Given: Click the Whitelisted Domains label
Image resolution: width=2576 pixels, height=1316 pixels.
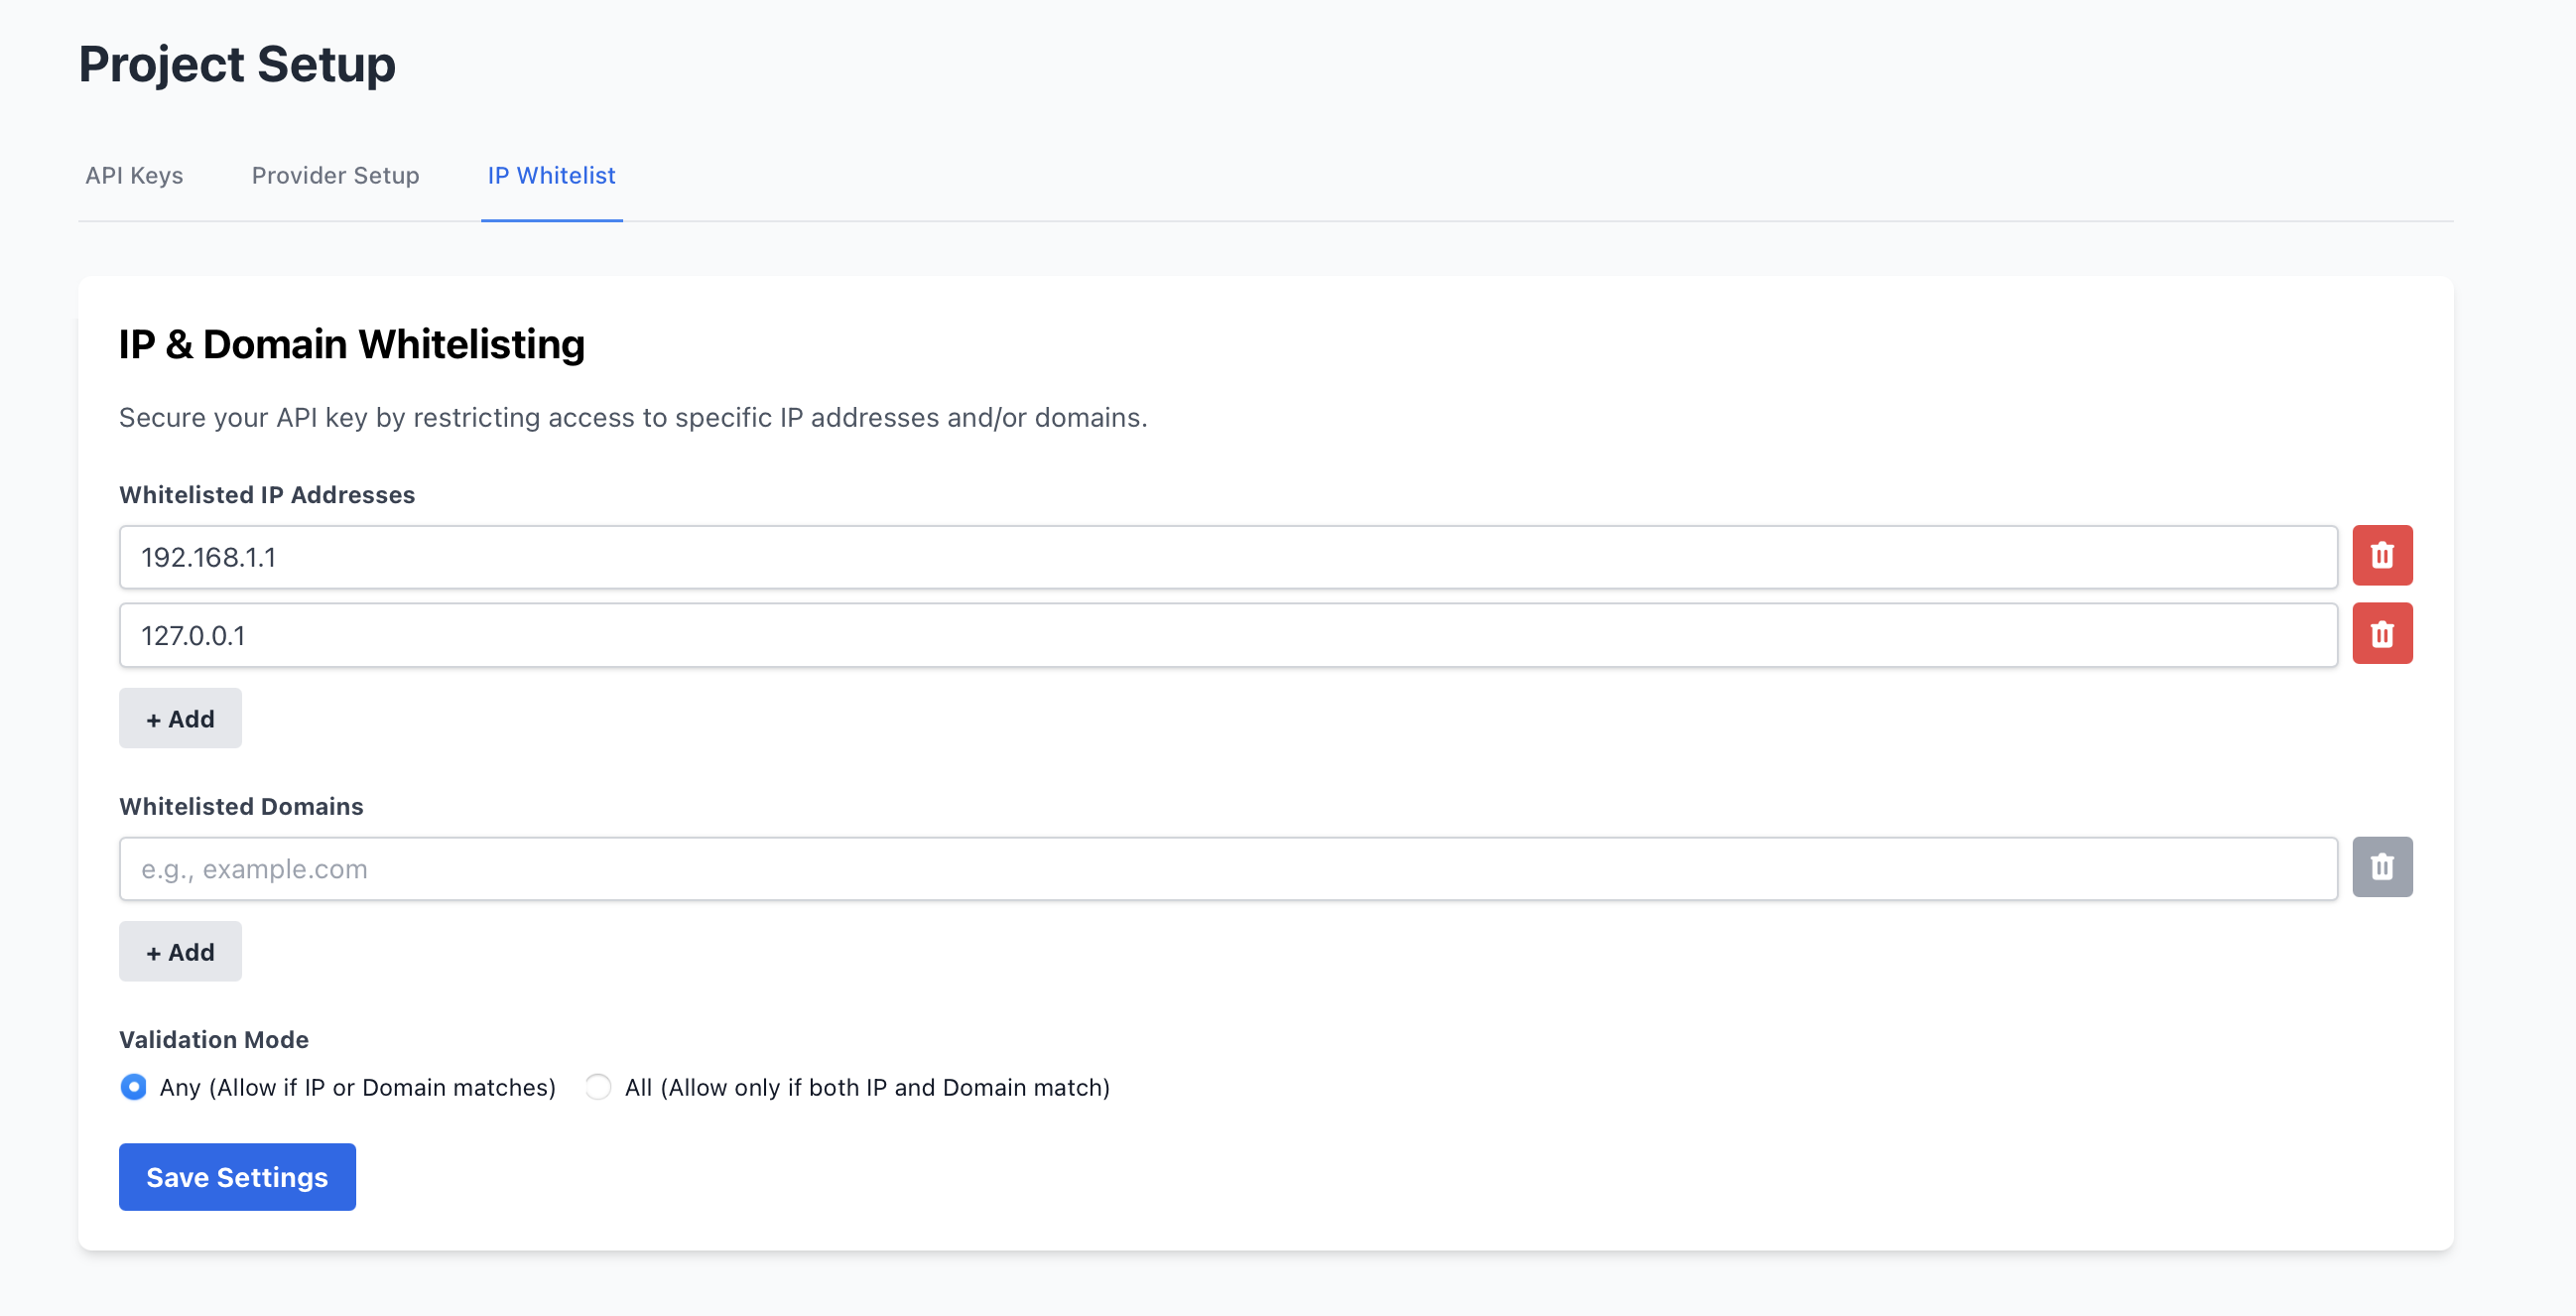Looking at the screenshot, I should (x=240, y=806).
